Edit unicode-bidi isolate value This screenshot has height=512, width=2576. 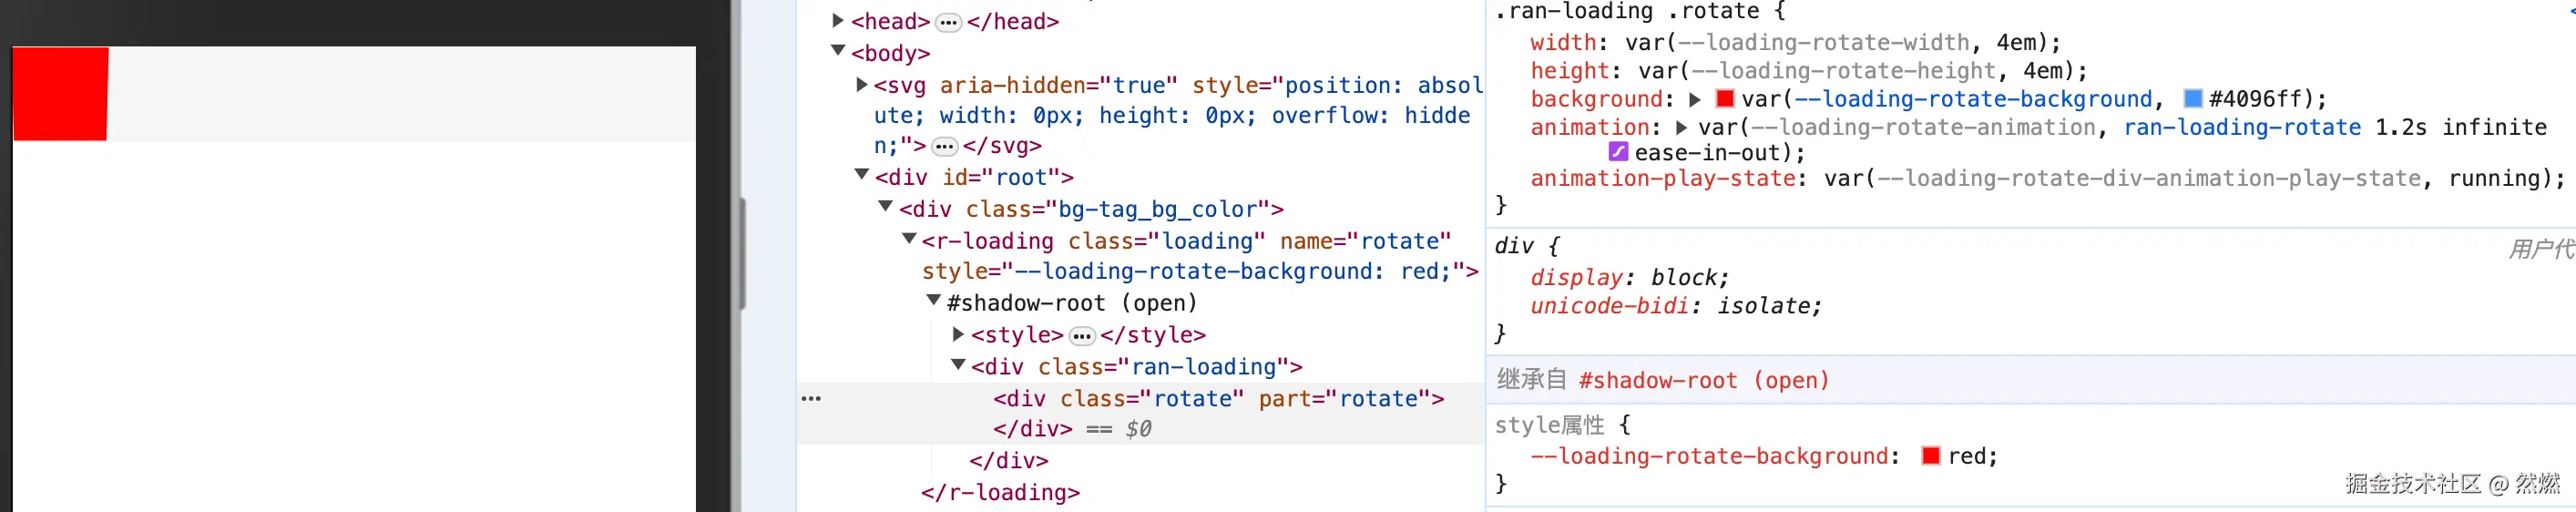(1763, 305)
